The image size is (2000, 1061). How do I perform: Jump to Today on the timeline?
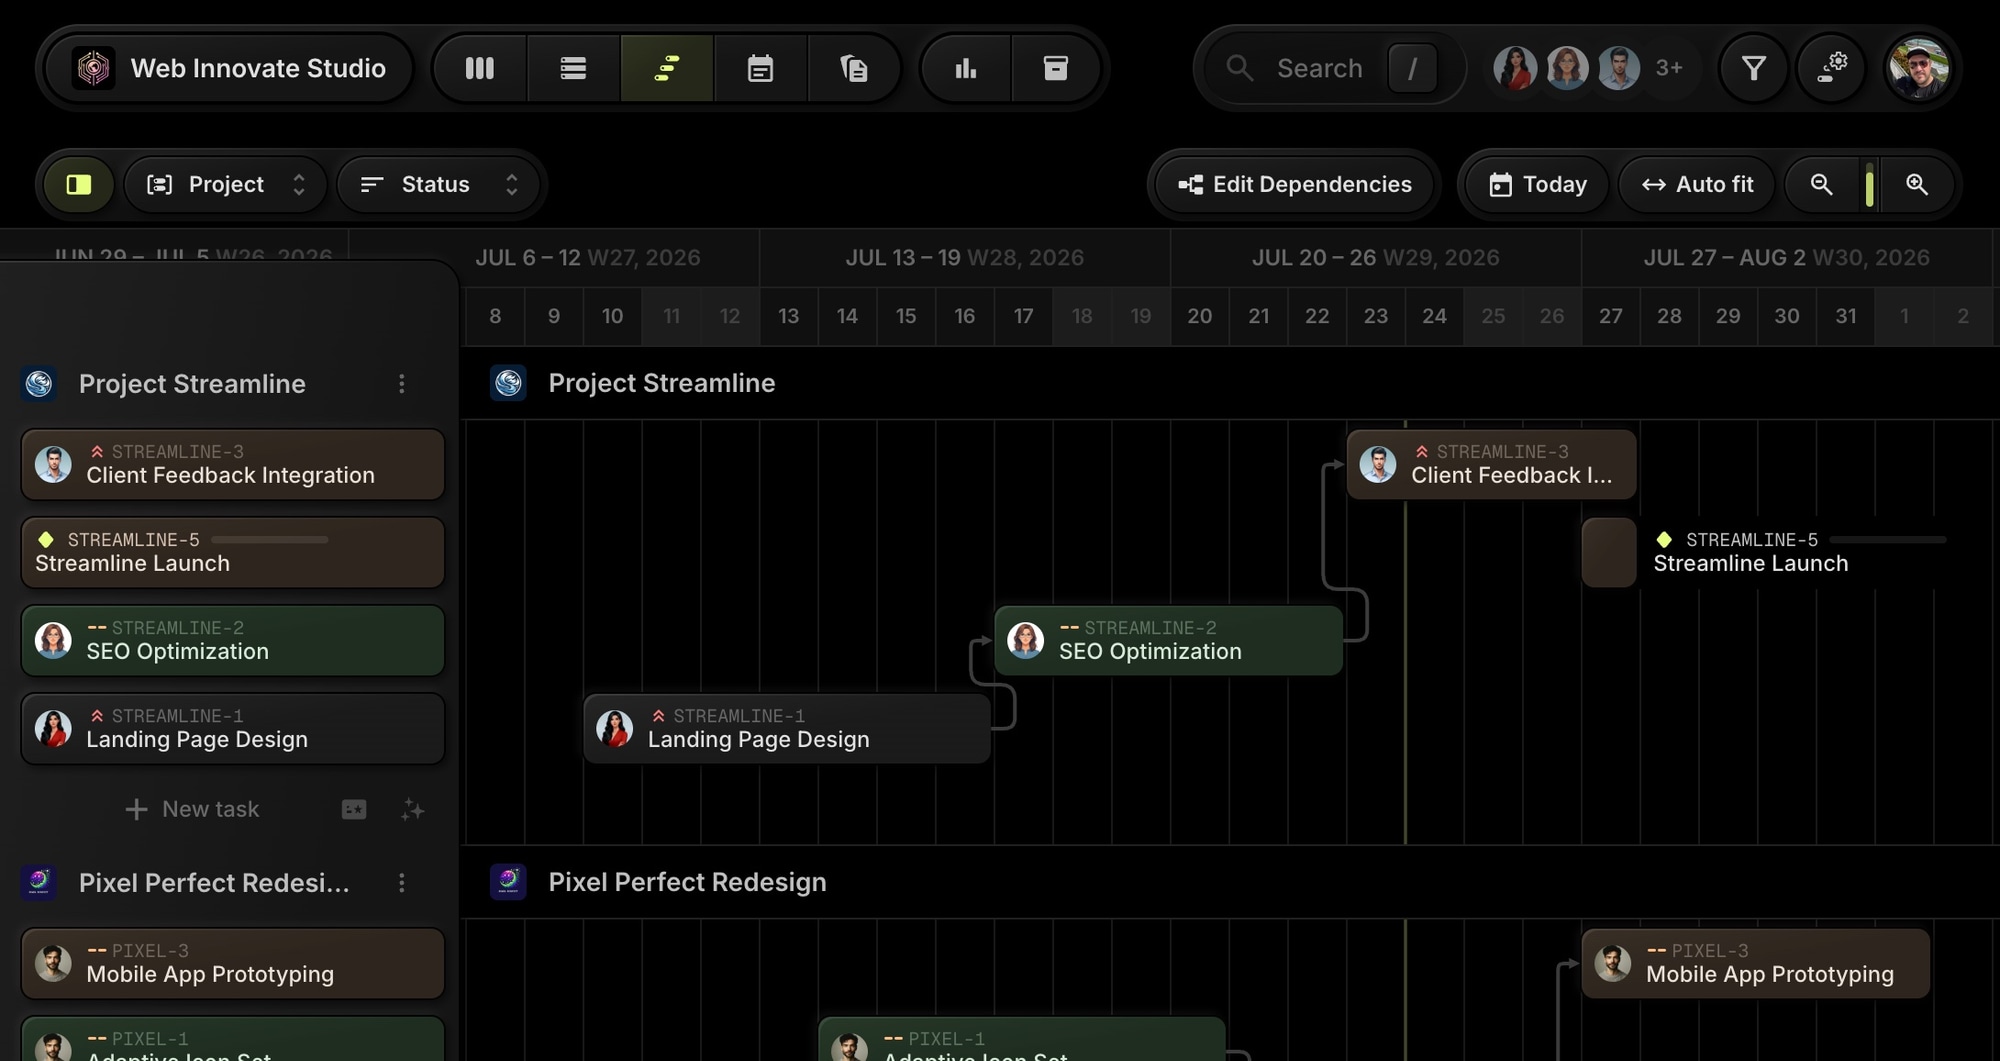tap(1537, 184)
